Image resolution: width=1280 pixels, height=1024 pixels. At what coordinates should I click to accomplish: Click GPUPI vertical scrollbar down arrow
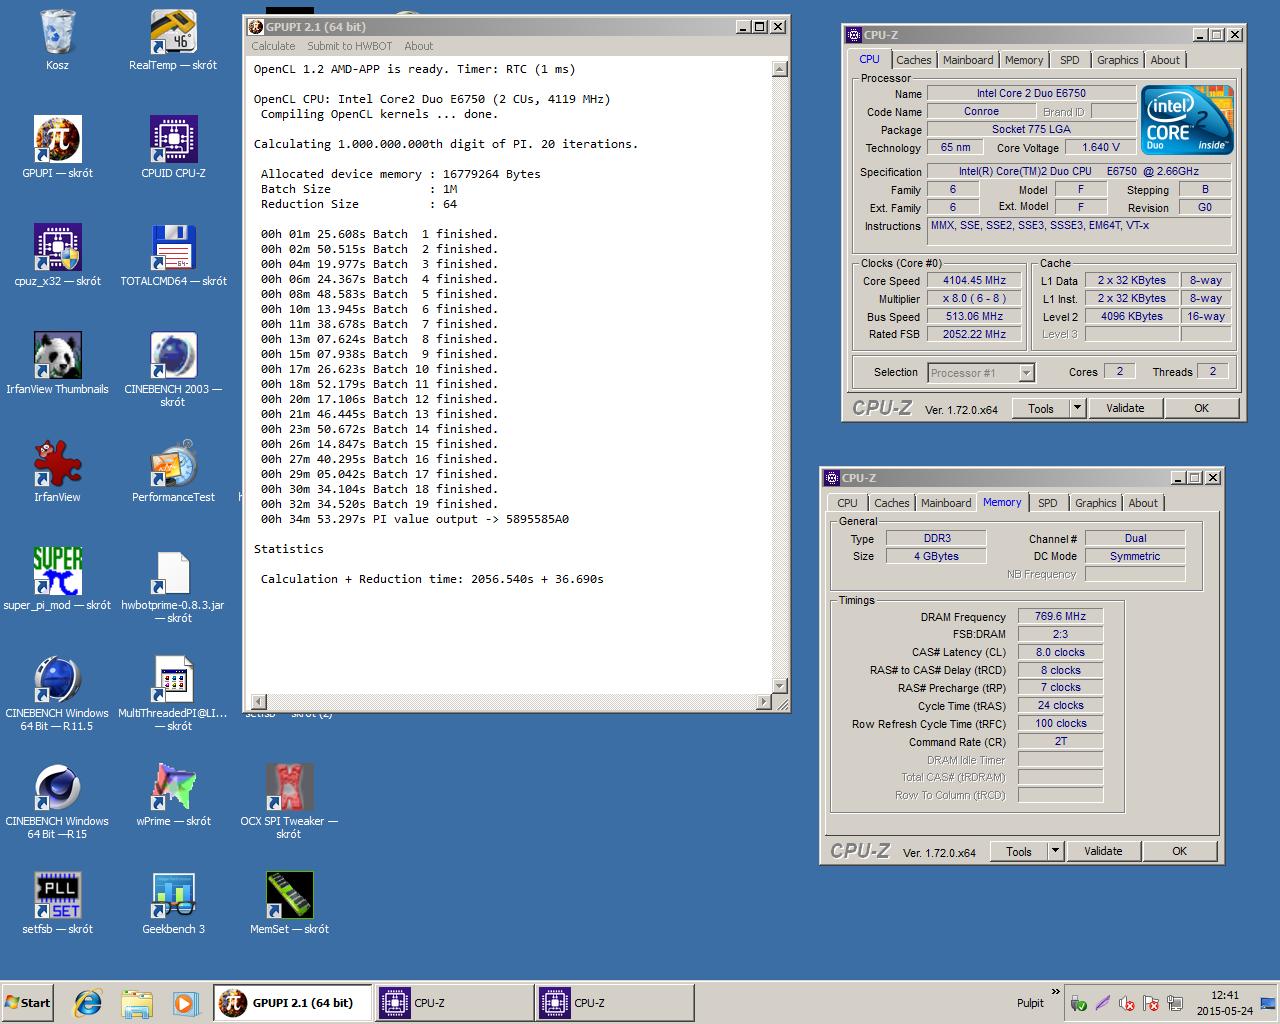coord(780,686)
